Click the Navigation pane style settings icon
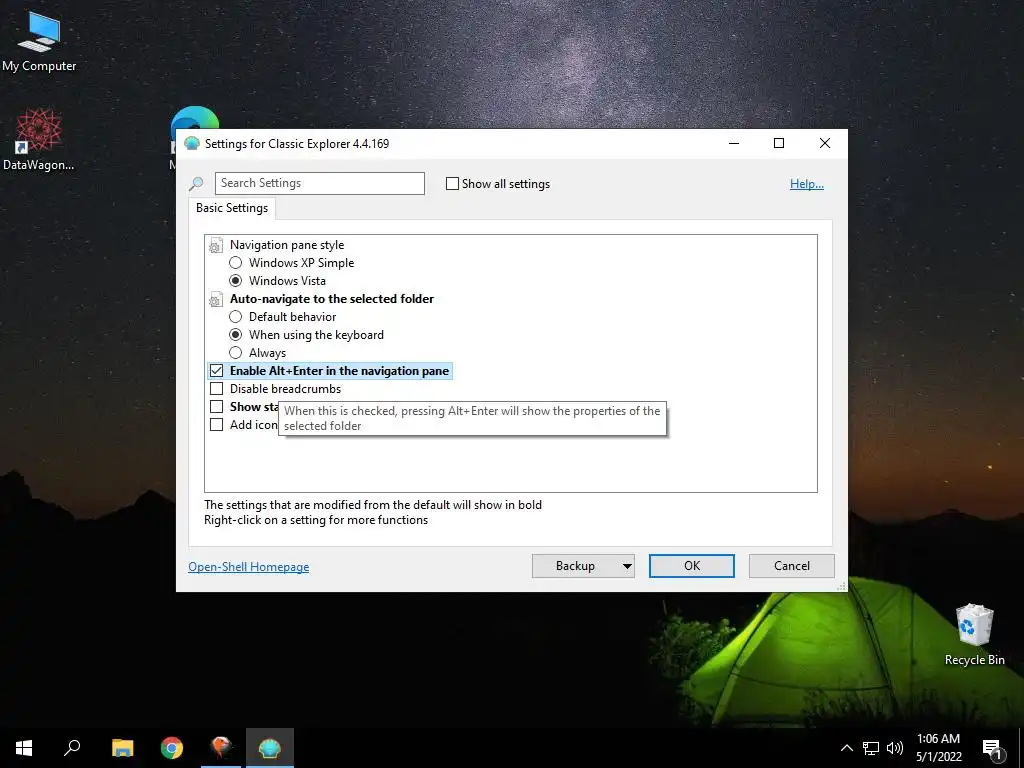Screen dimensions: 1024x768 click(216, 246)
